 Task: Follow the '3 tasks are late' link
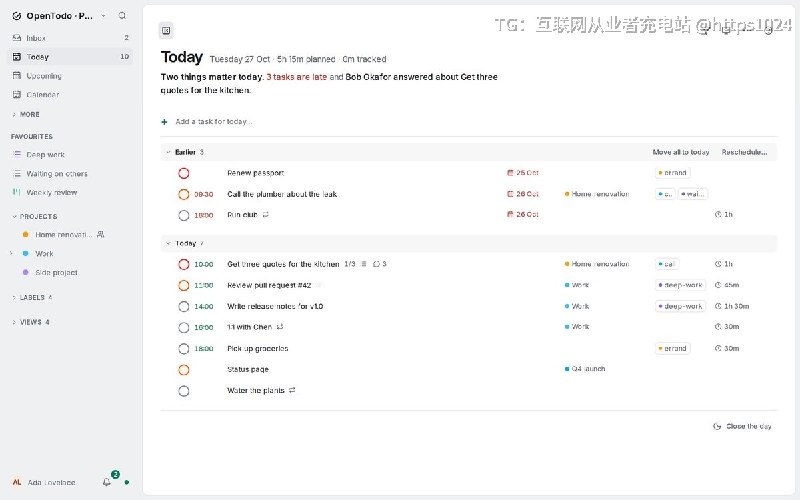(296, 77)
